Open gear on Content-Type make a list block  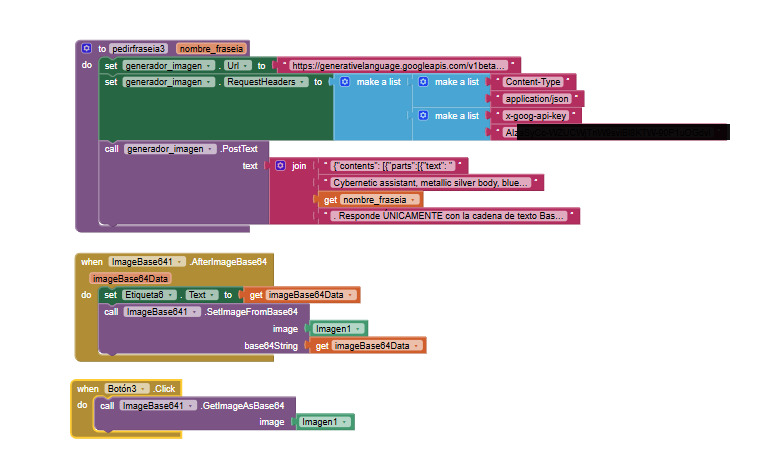tap(423, 82)
